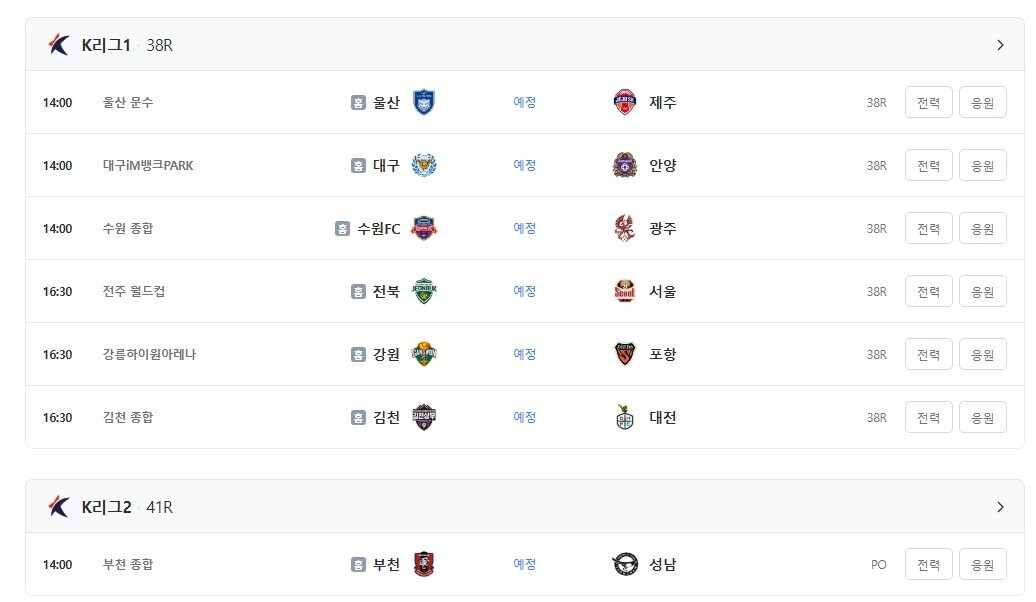Expand the K리그2 41R section arrow
This screenshot has width=1036, height=602.
[x=1000, y=507]
